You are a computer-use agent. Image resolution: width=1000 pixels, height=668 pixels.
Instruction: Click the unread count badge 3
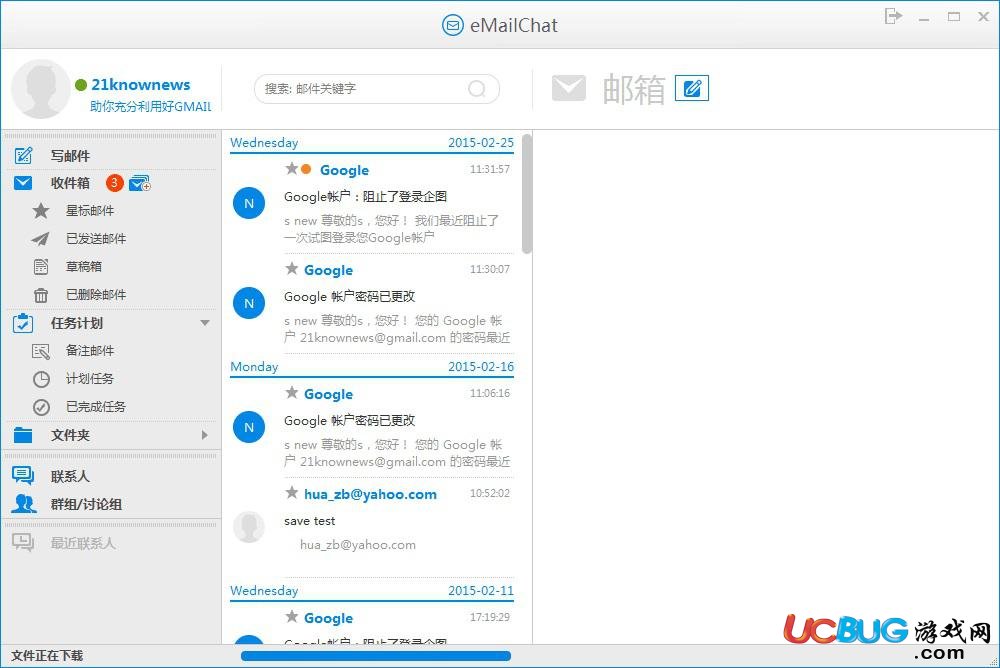tap(114, 183)
